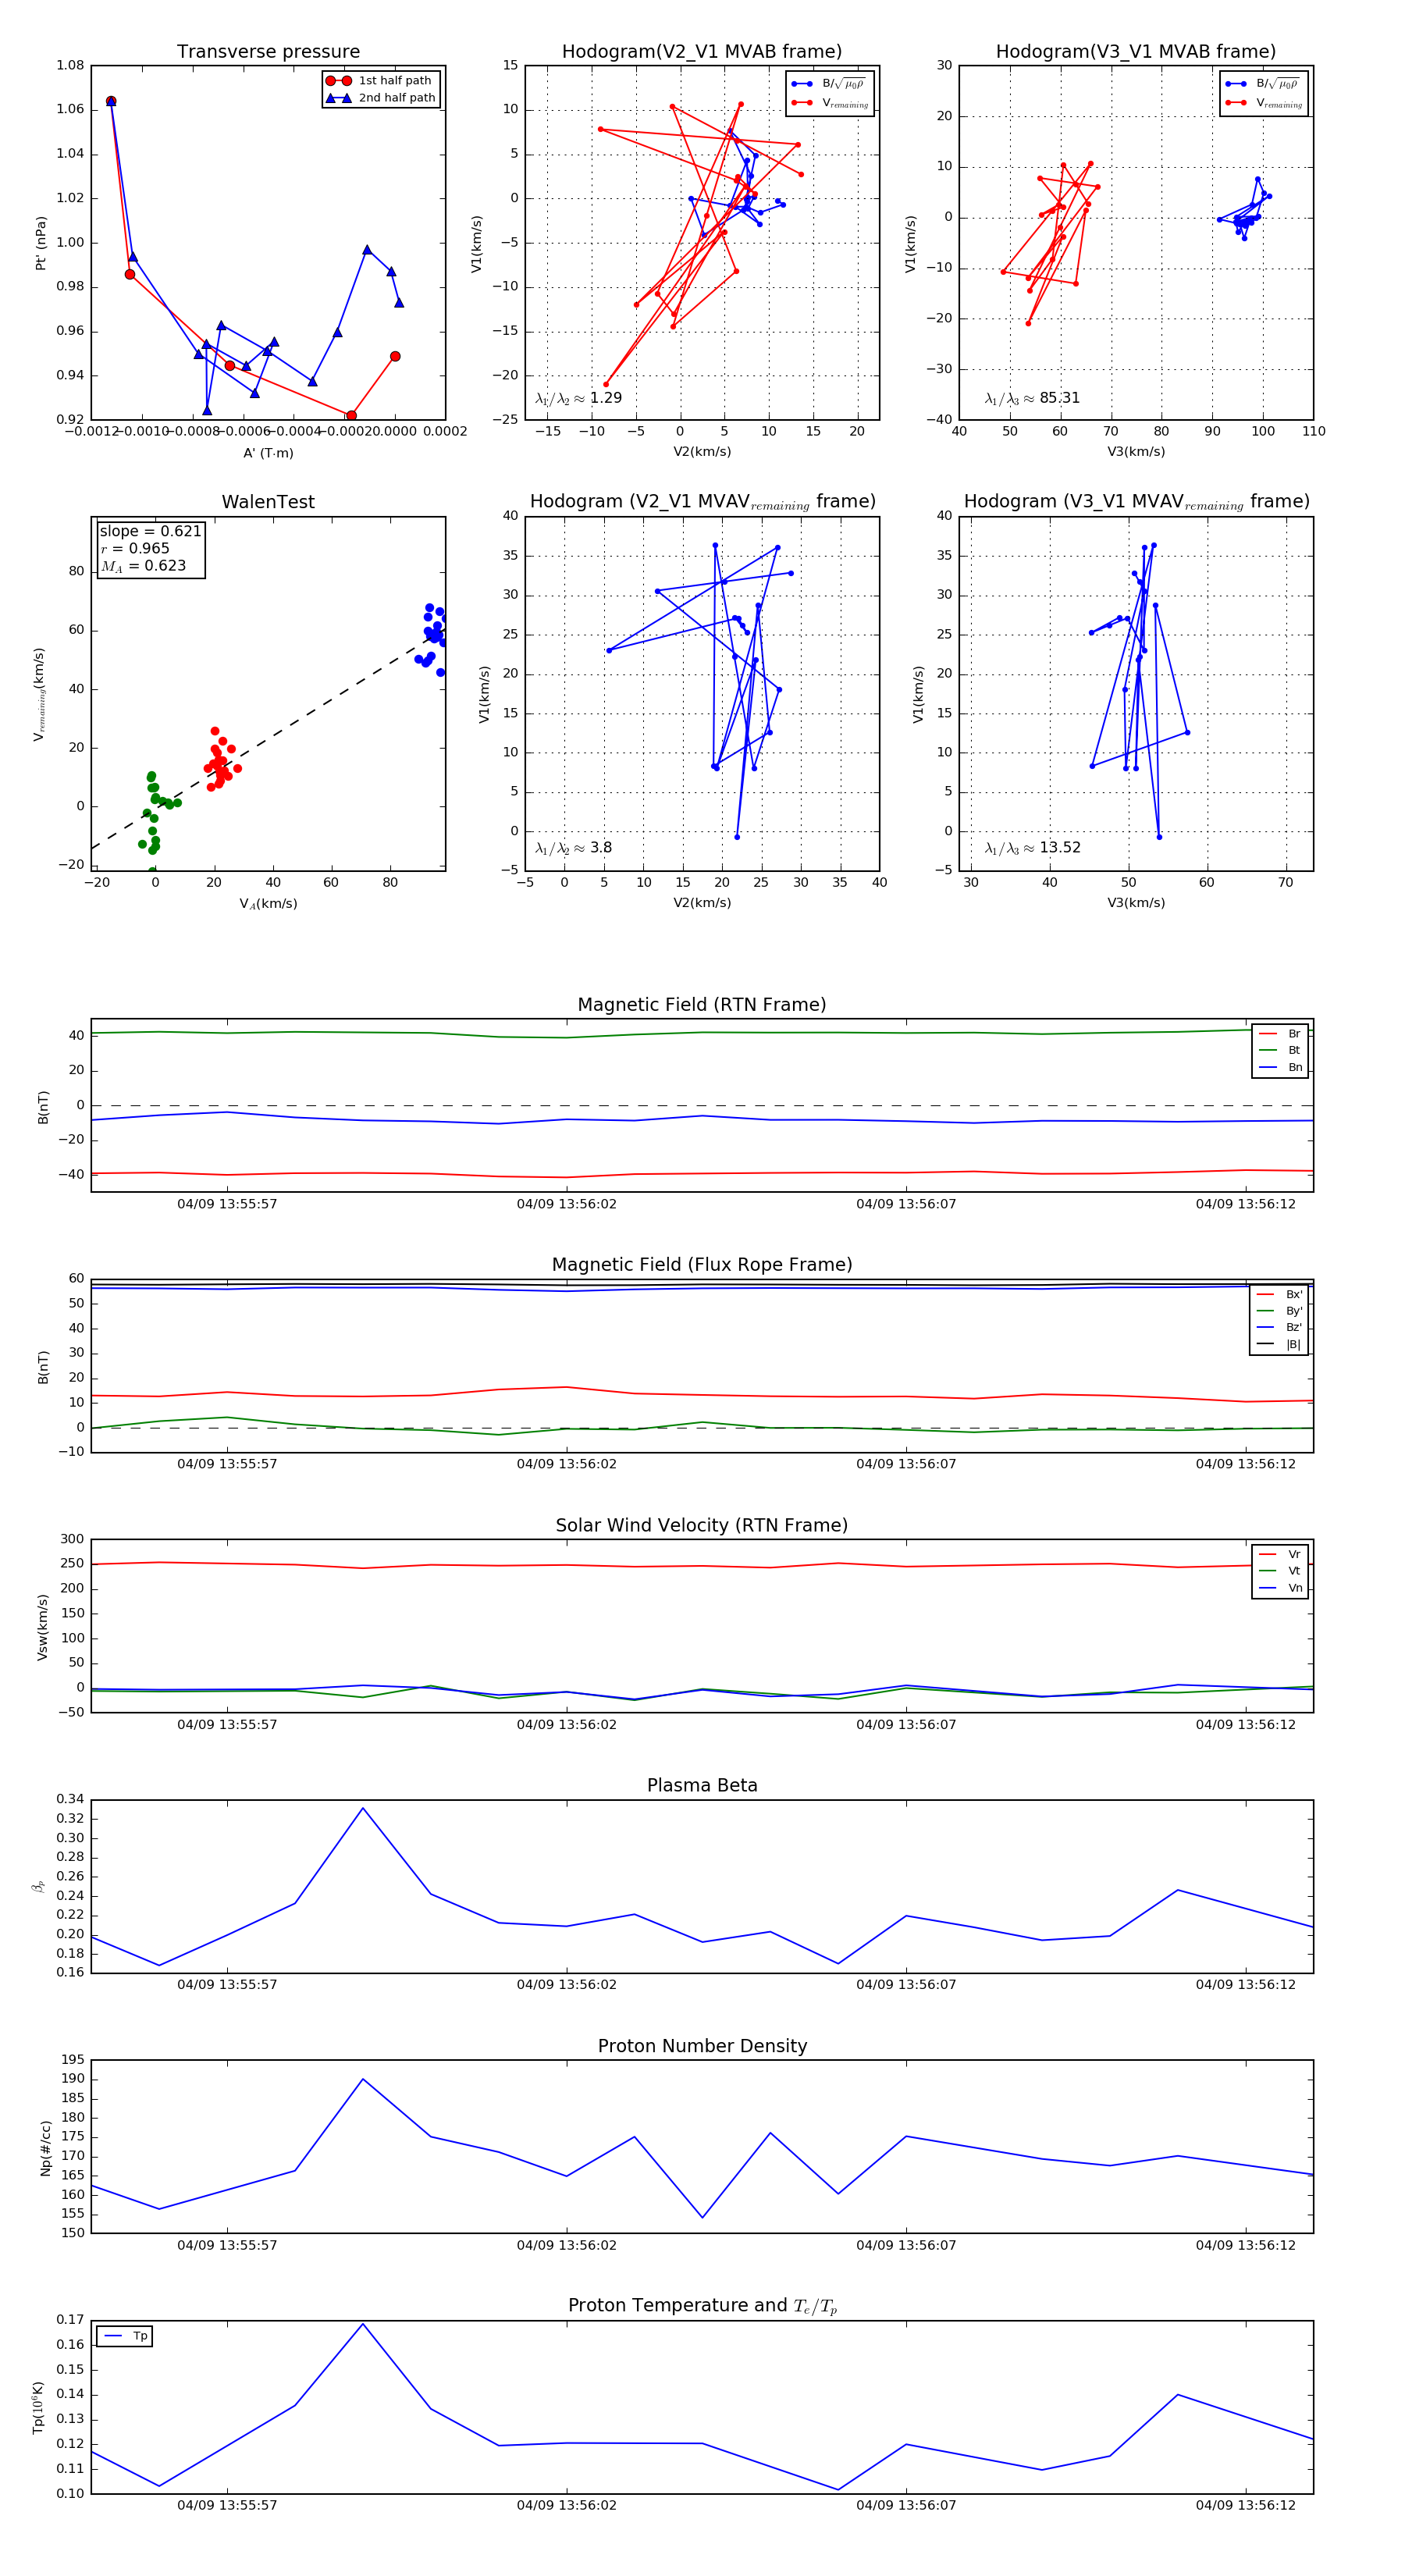This screenshot has width=1405, height=2576.
Task: Click the peak of the Proton Number Density curve
Action: (x=363, y=2079)
